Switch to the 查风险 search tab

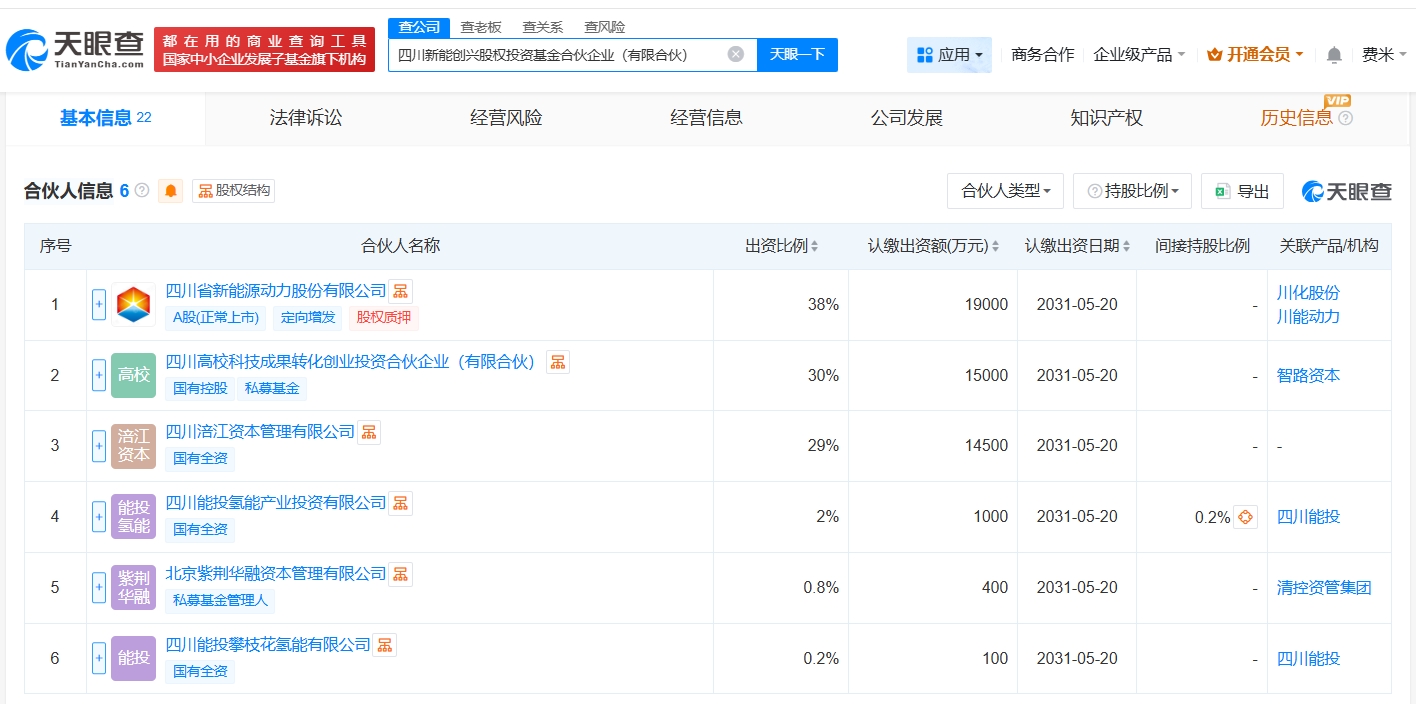605,27
